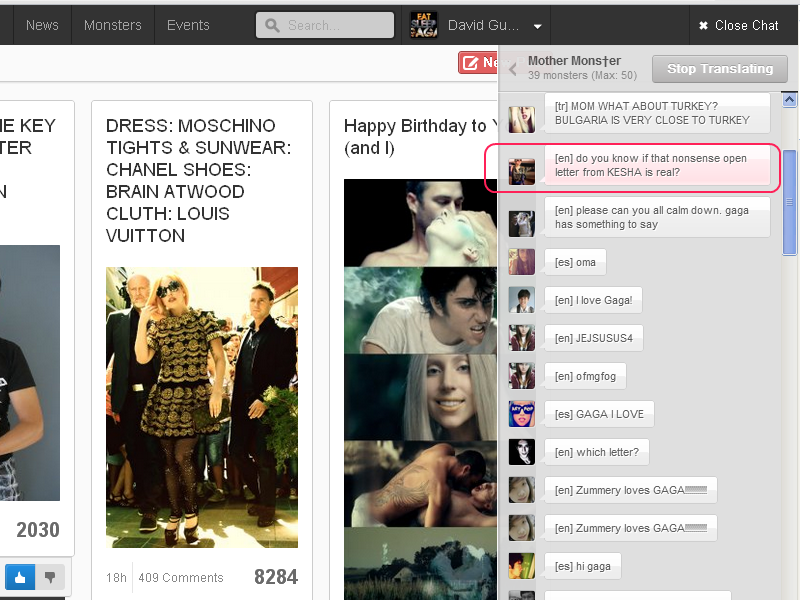Screen dimensions: 800x600
Task: Click avatar next to 'GAGA I LOVE'
Action: tap(521, 414)
